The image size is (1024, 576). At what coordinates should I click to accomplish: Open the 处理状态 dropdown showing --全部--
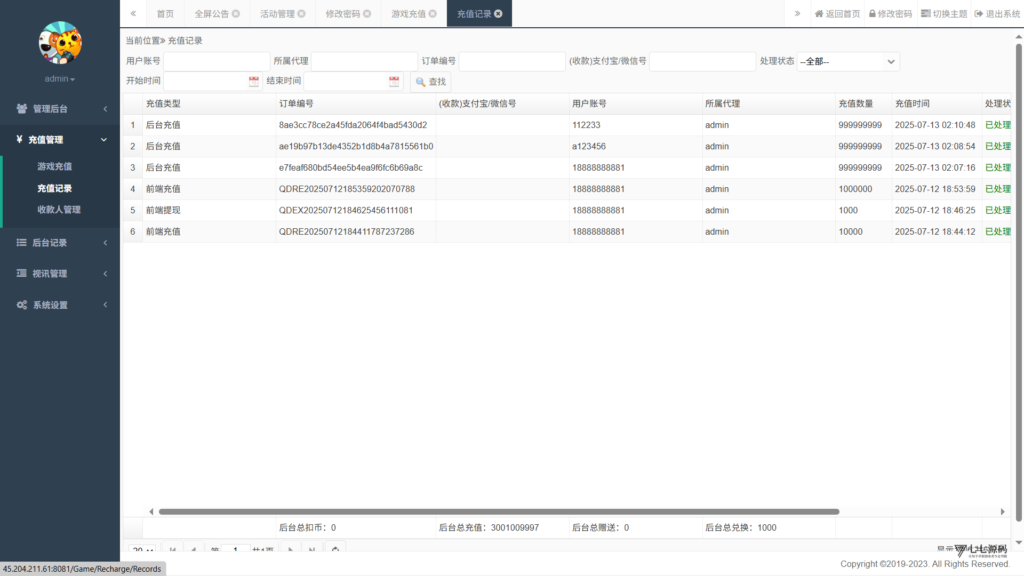tap(848, 61)
